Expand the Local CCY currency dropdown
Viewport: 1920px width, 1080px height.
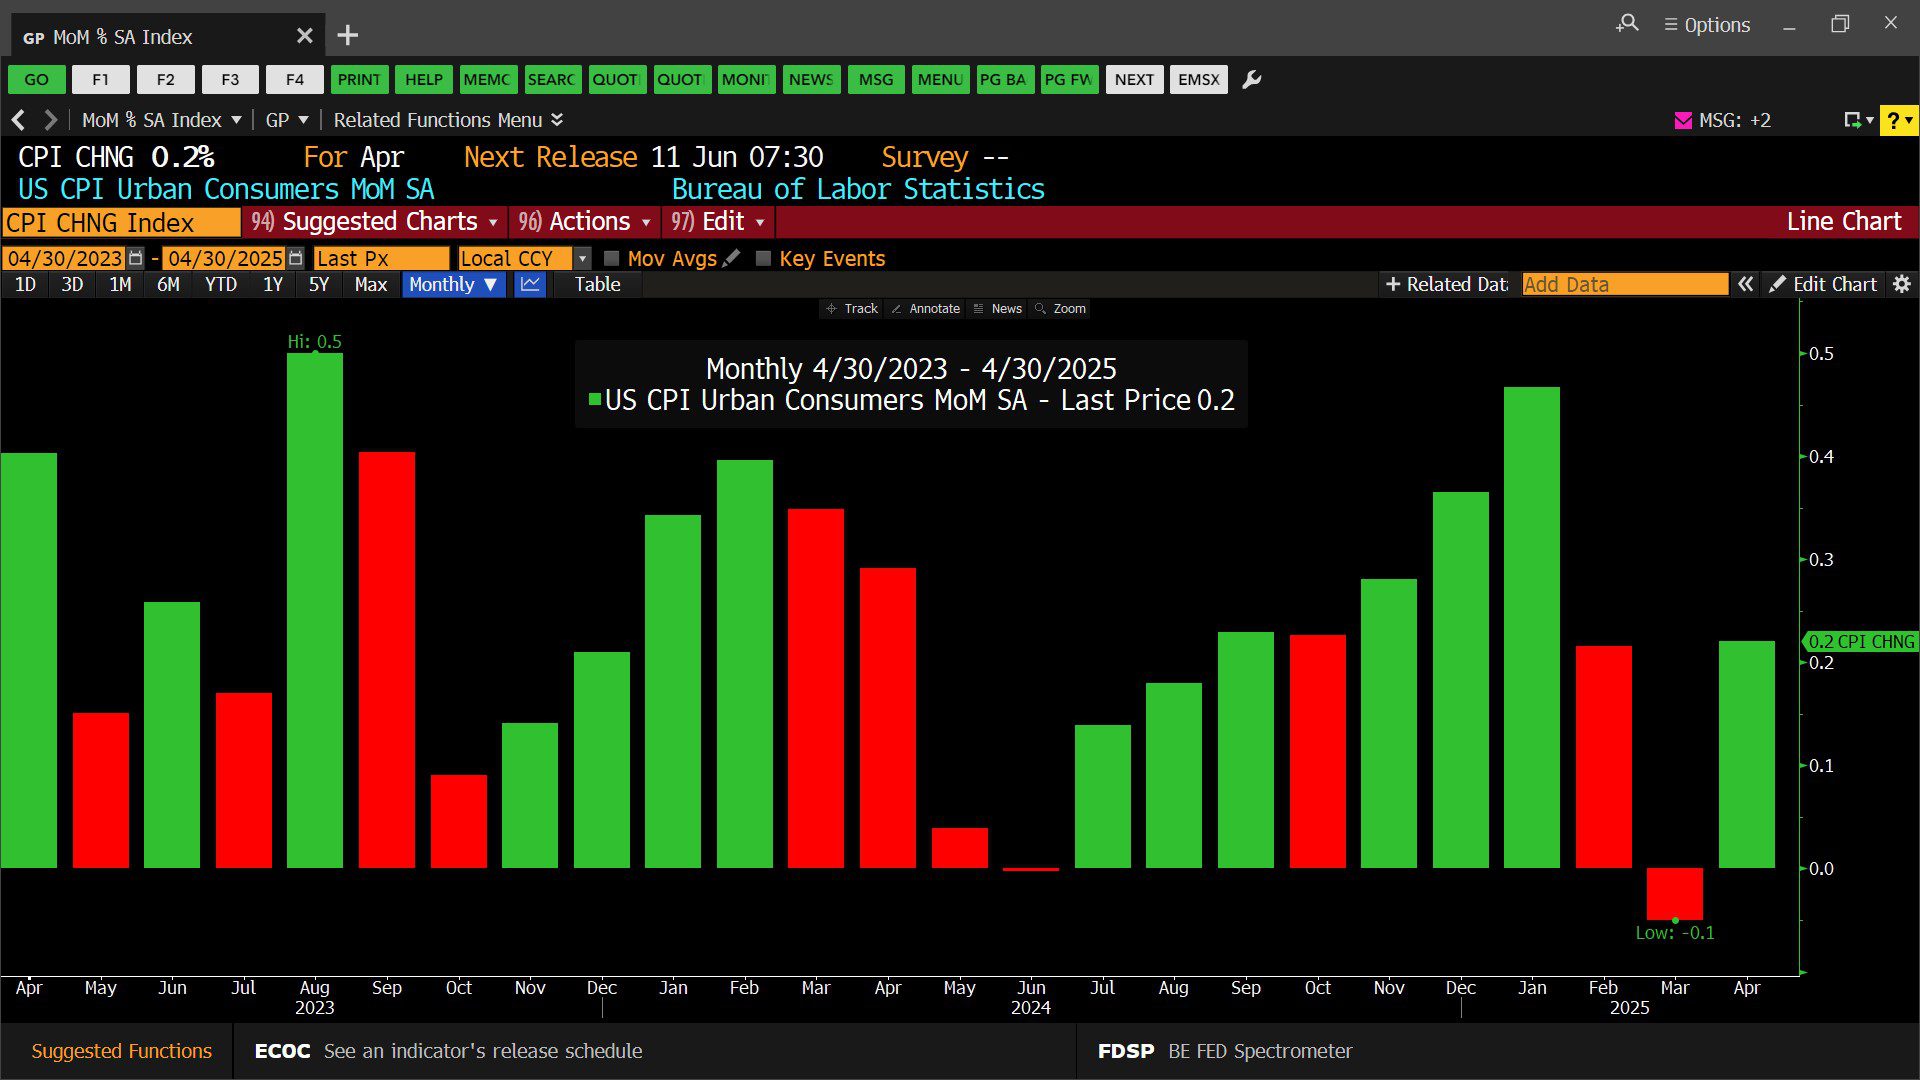pos(583,259)
